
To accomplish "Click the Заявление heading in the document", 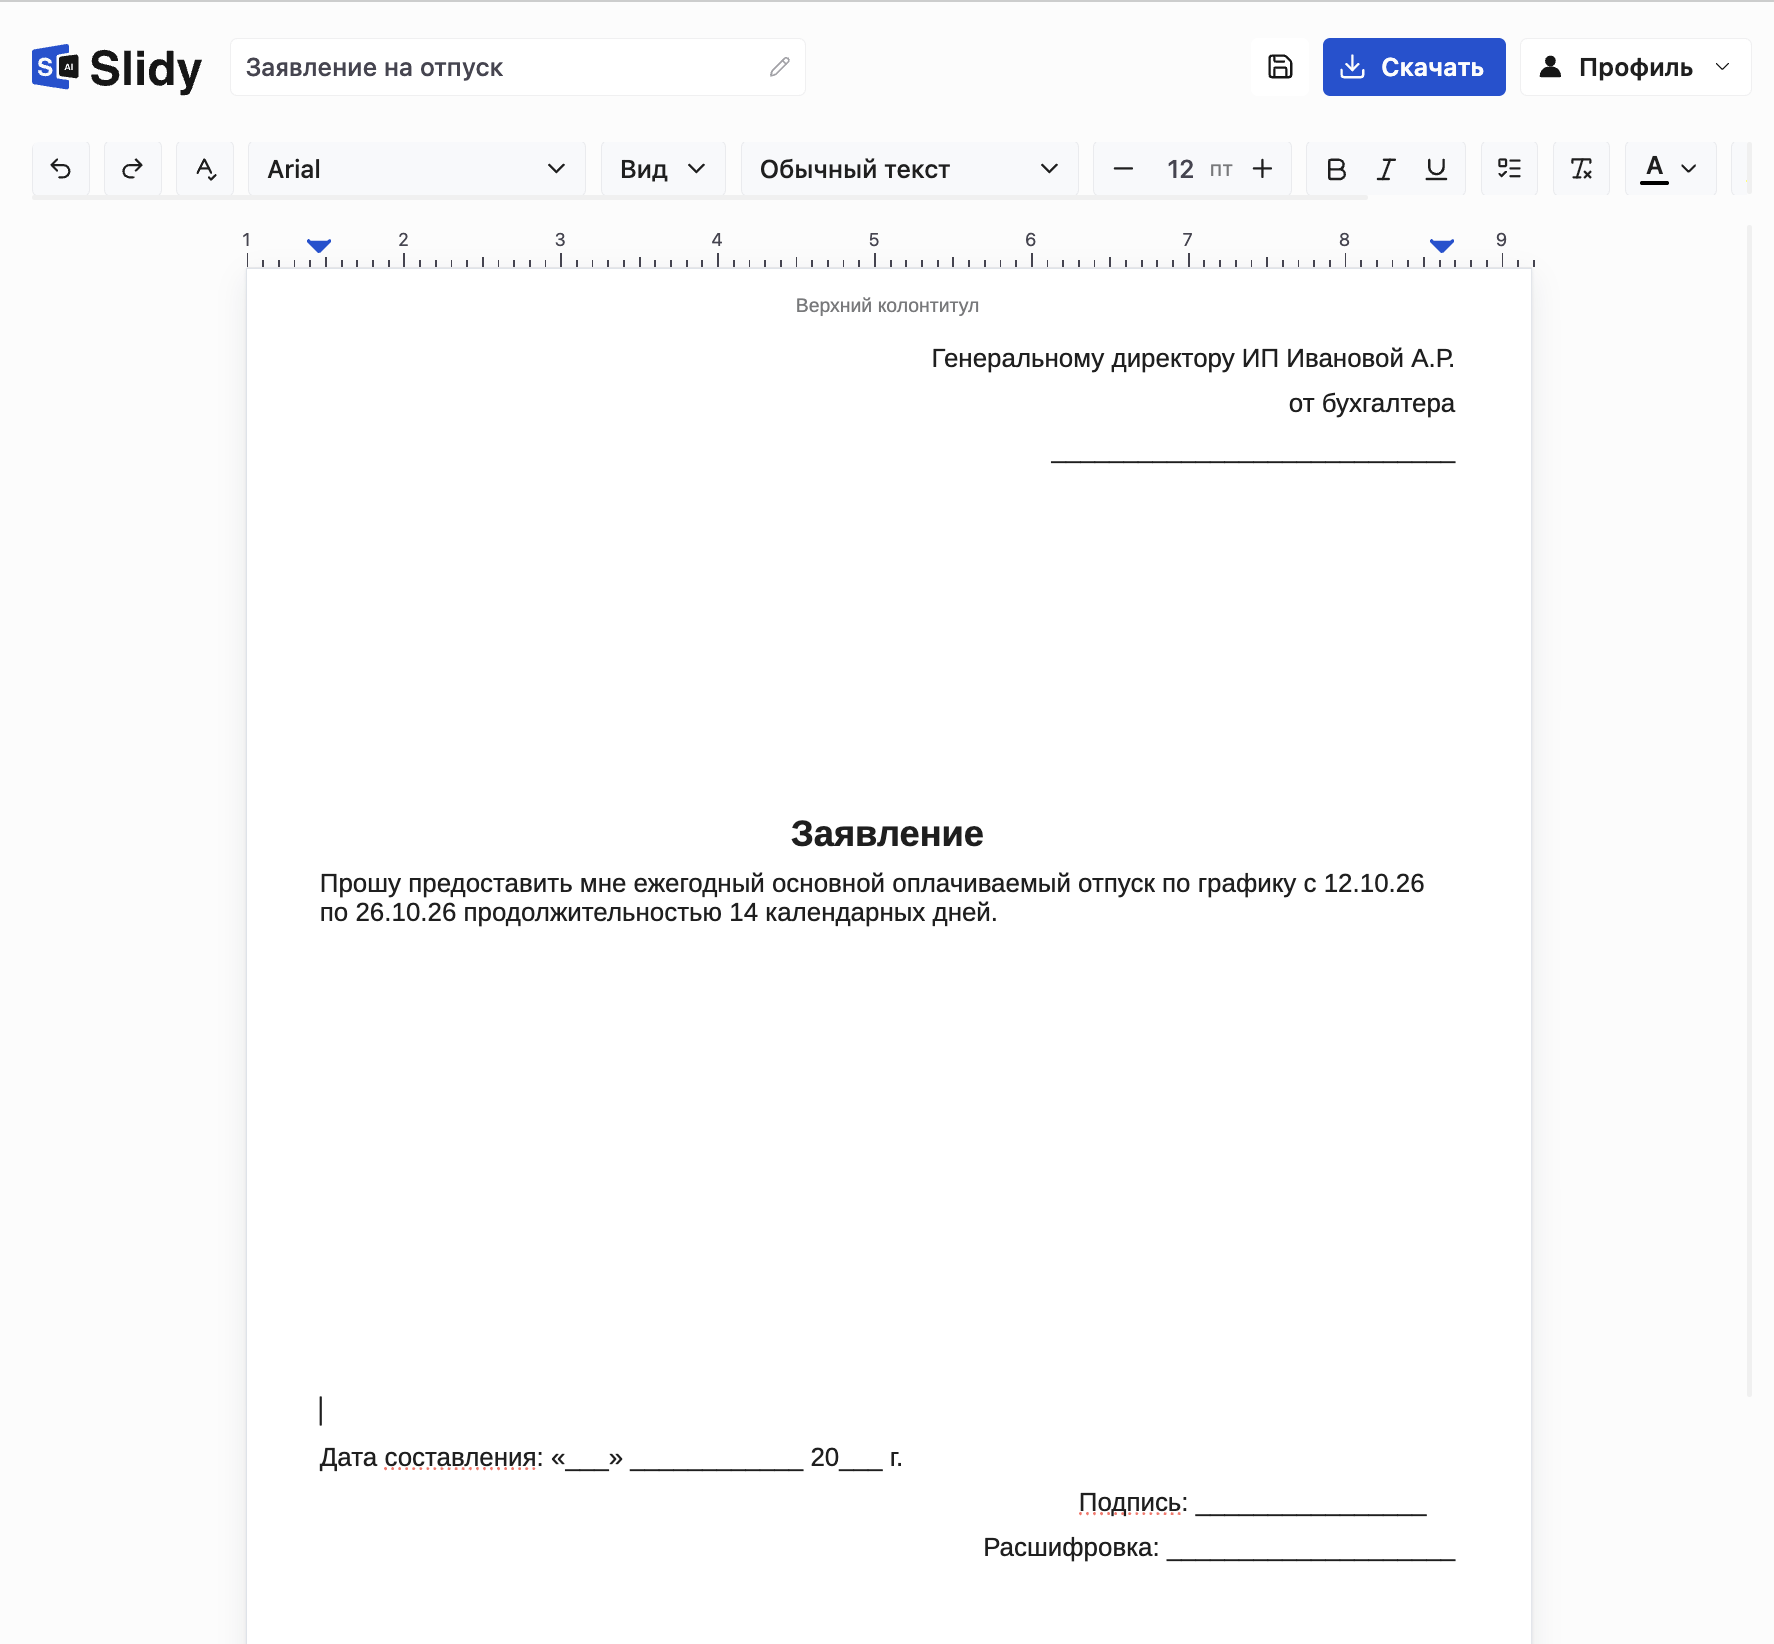I will pyautogui.click(x=887, y=833).
